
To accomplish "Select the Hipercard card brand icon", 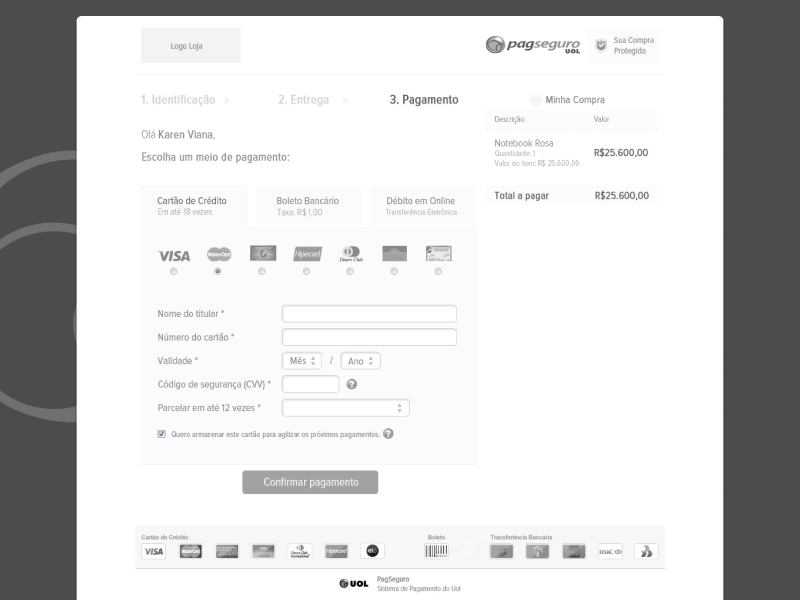I will click(x=305, y=255).
